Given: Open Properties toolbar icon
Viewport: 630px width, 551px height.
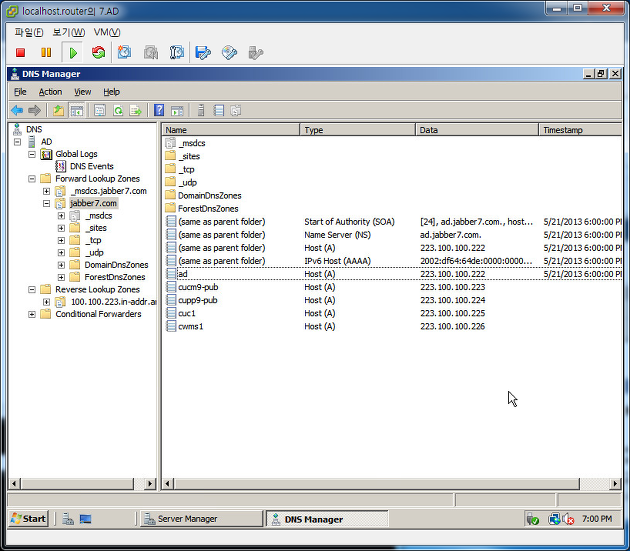Looking at the screenshot, I should 100,110.
